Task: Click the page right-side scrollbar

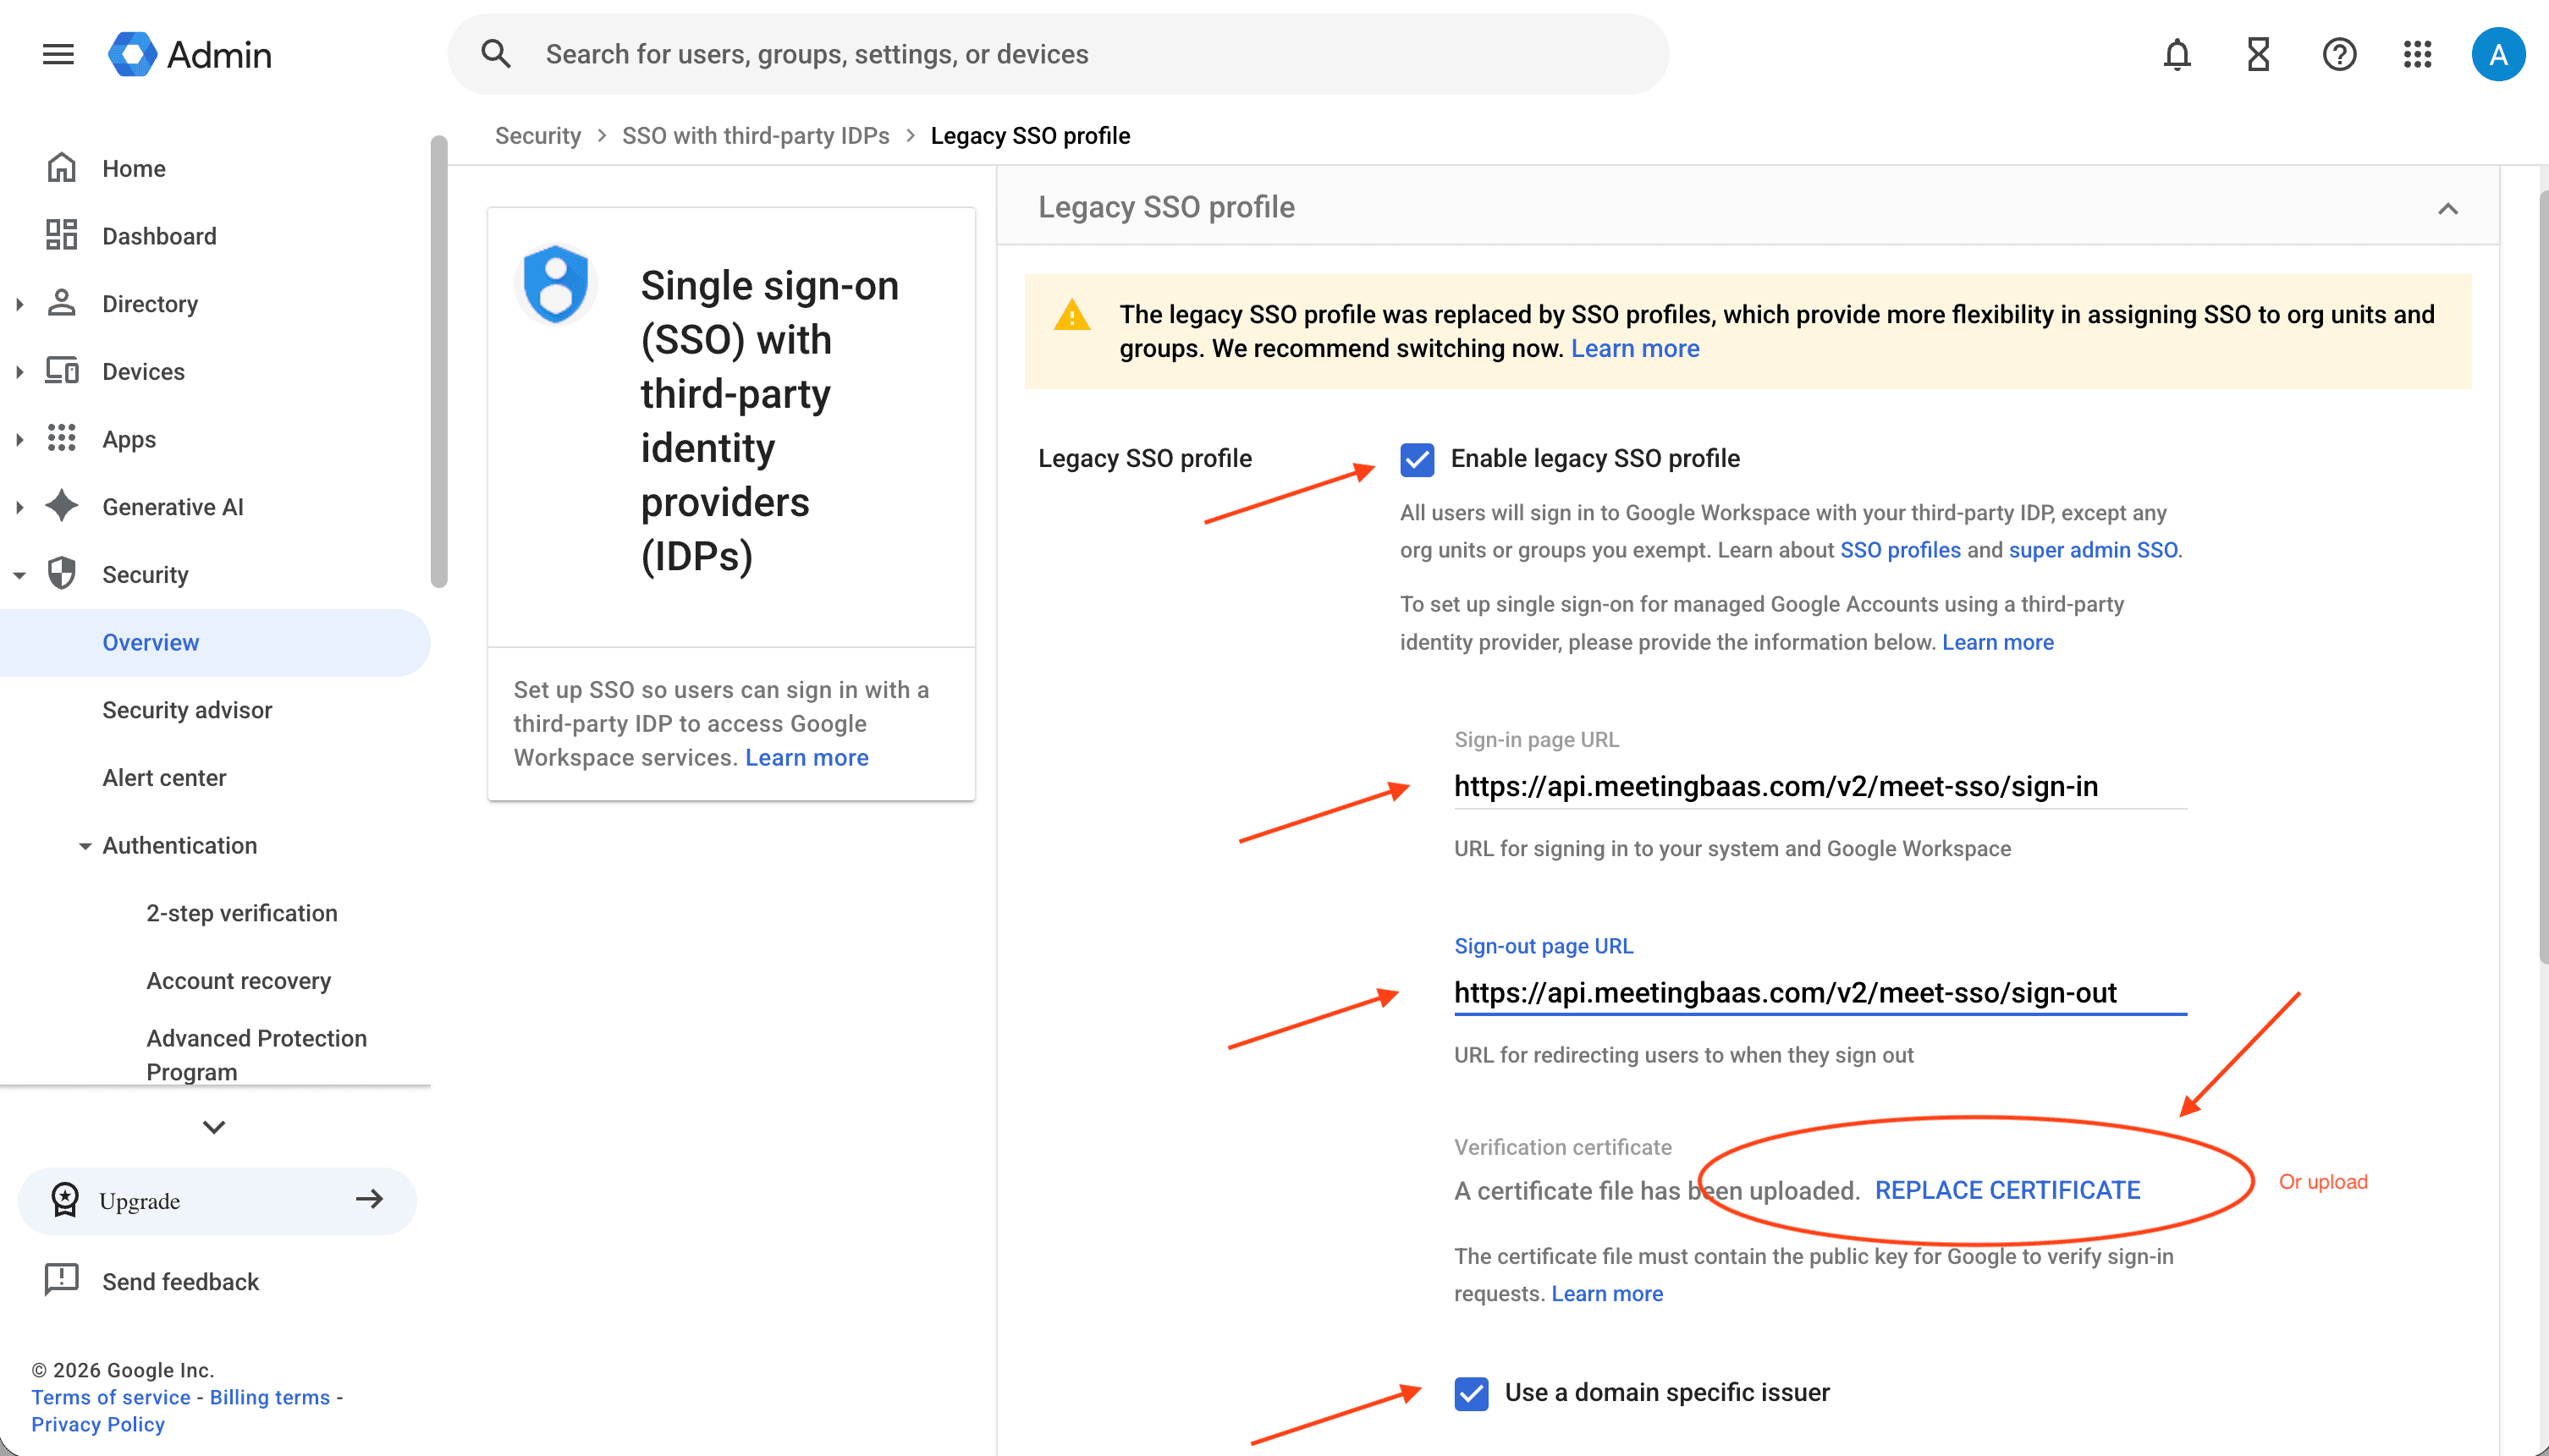Action: pos(2542,575)
